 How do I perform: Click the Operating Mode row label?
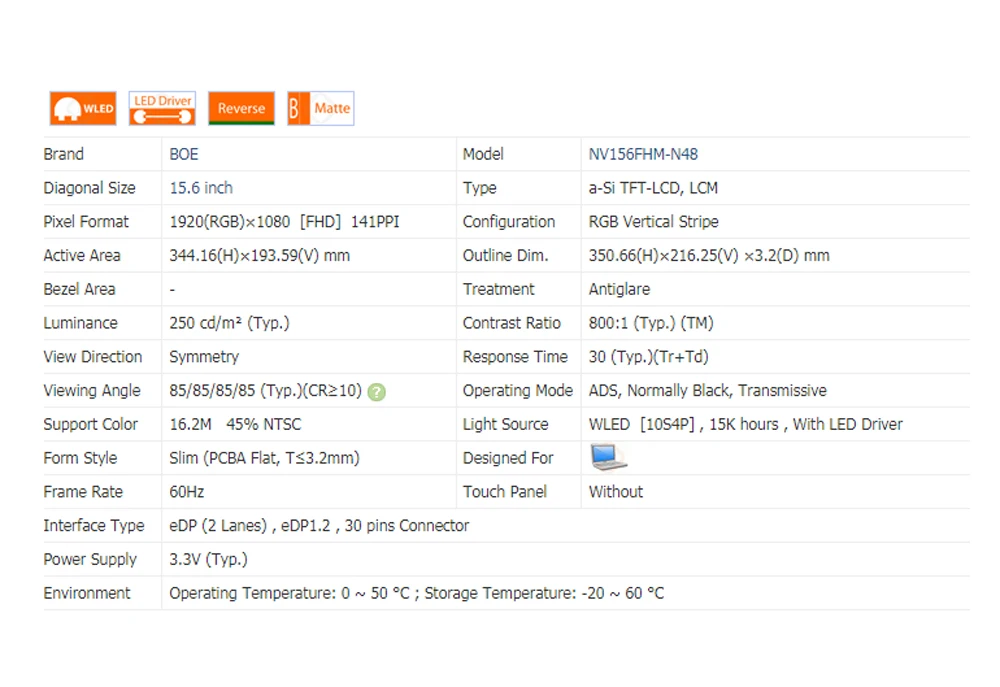518,391
